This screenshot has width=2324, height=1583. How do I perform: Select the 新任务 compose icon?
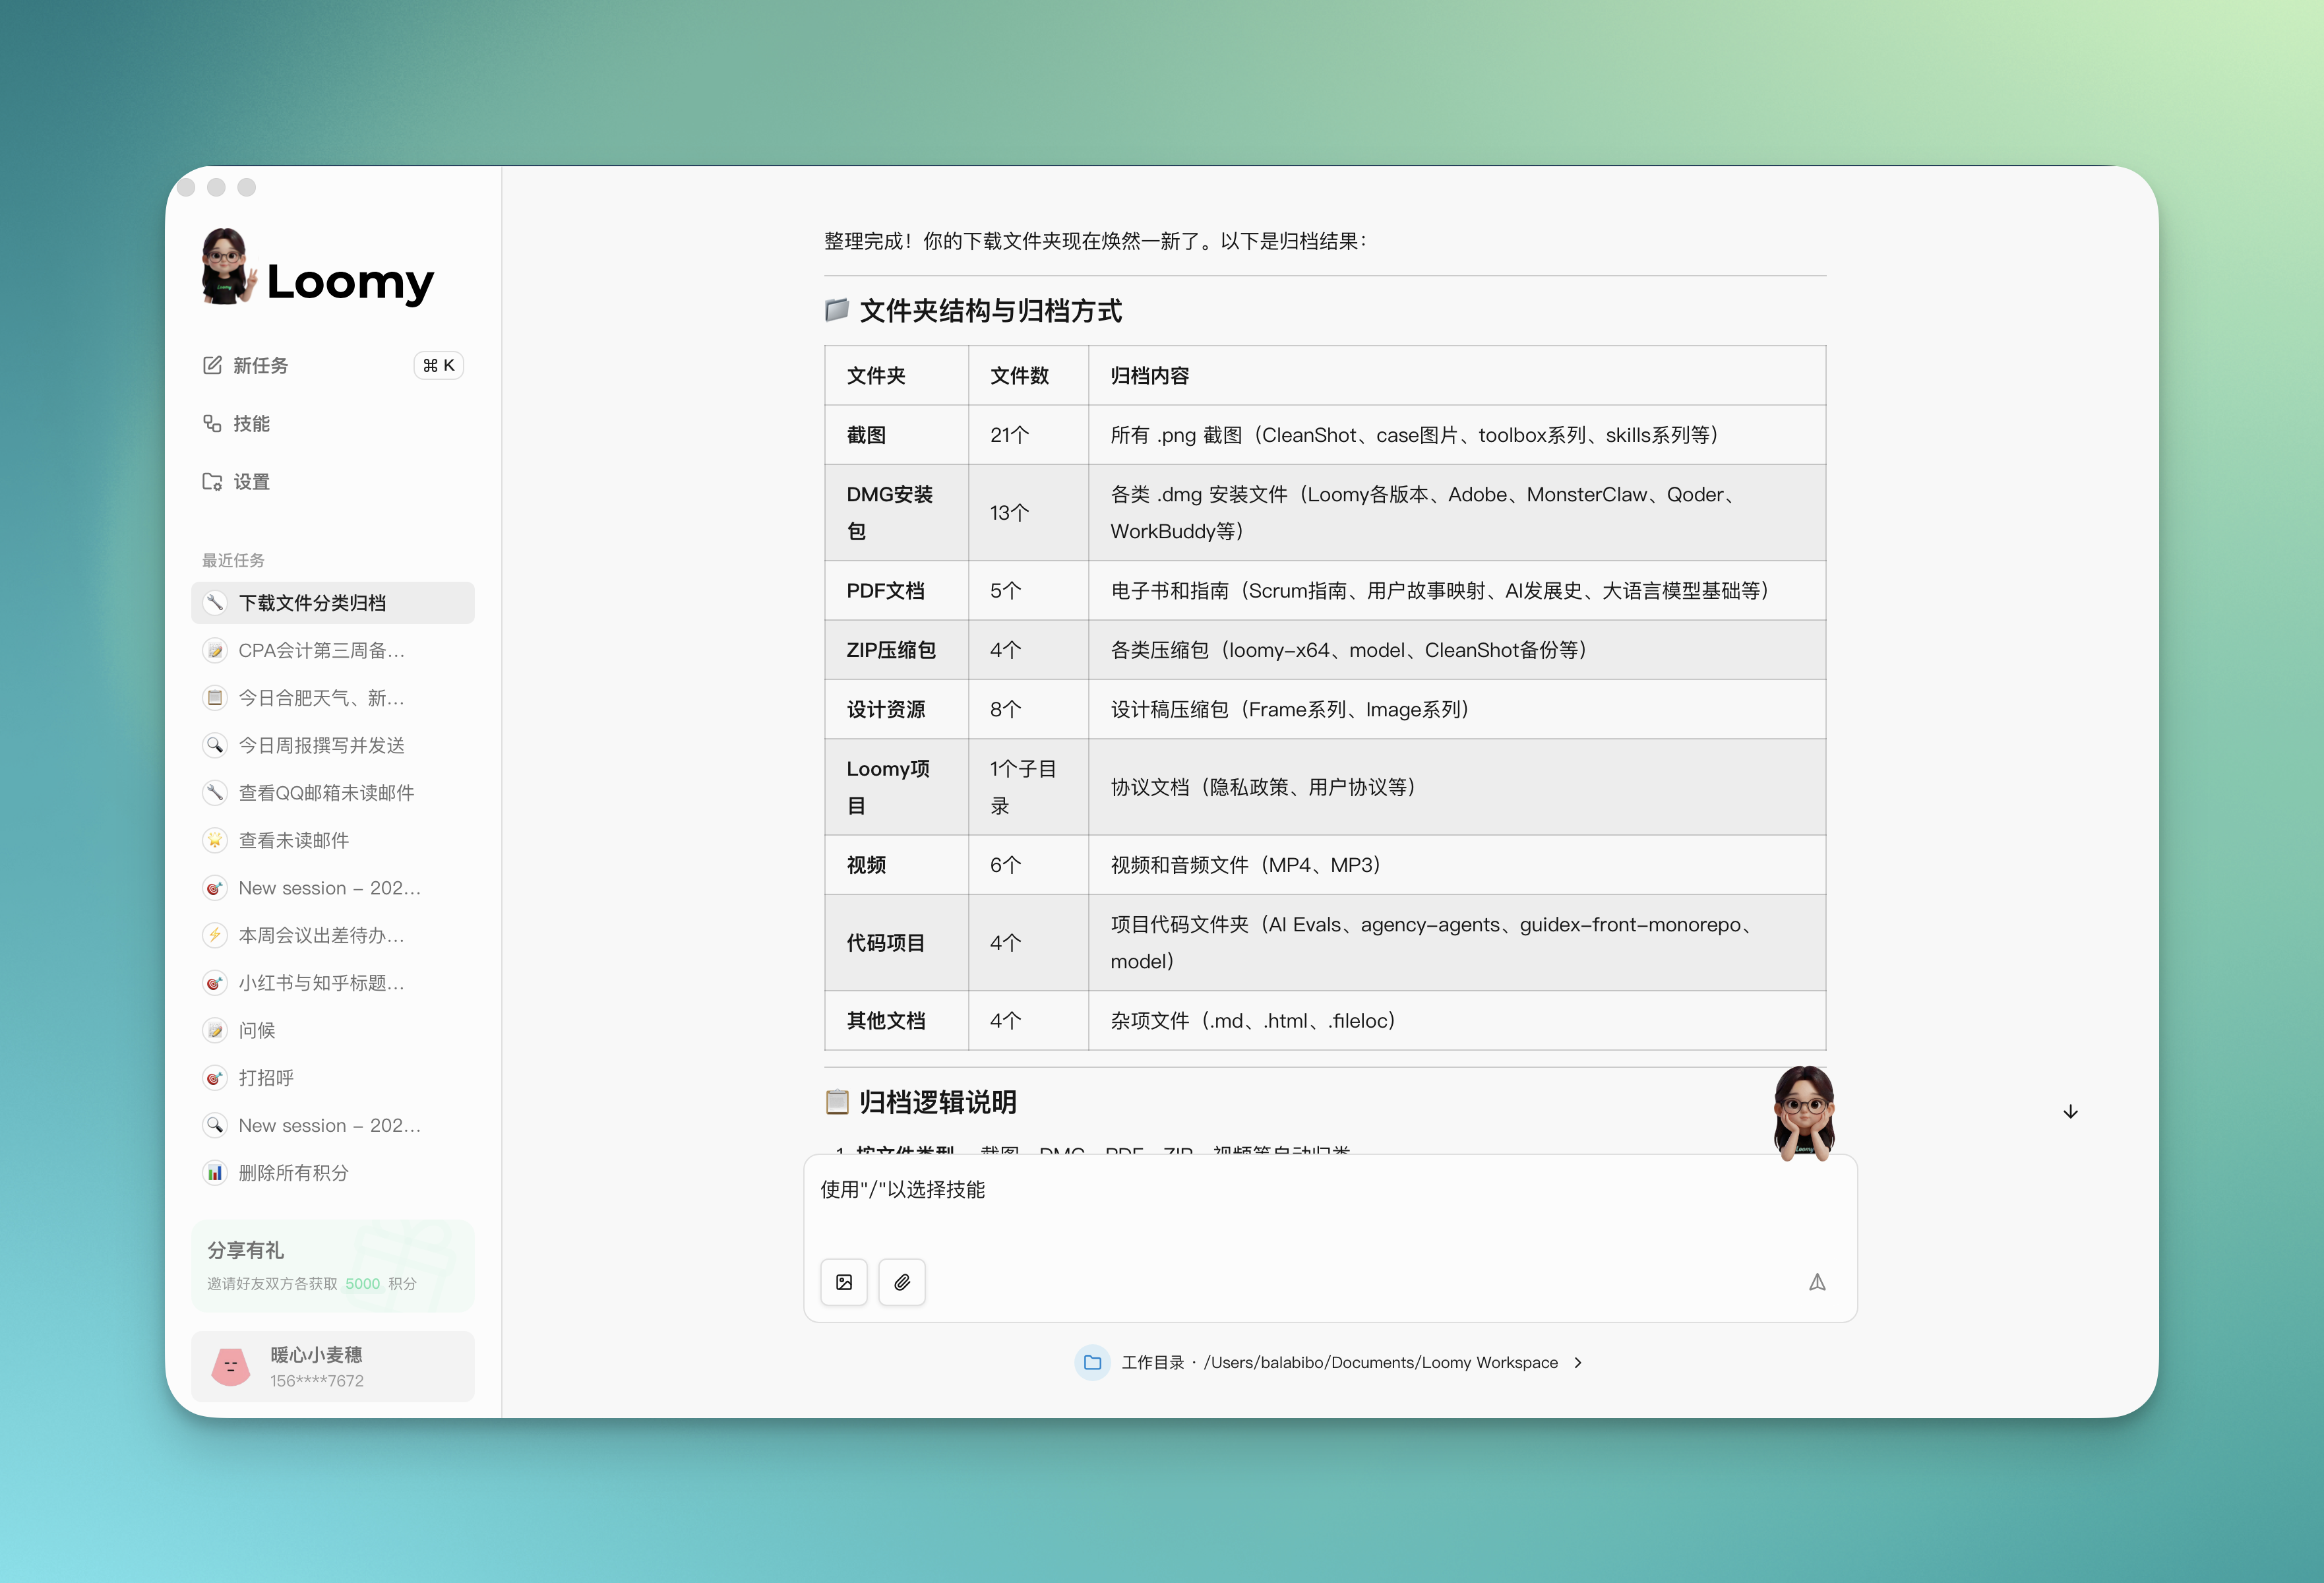pyautogui.click(x=212, y=365)
